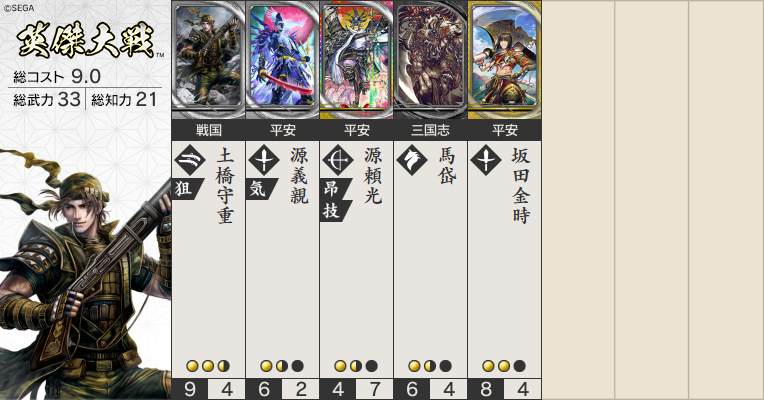
Task: Click the cavalry horse icon beside 馬岱
Action: (x=412, y=160)
